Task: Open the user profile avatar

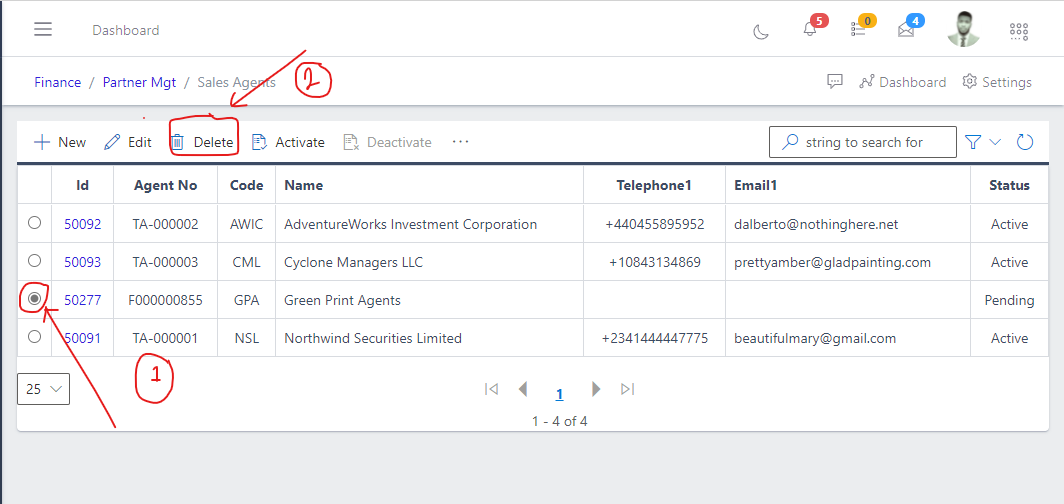Action: [x=964, y=29]
